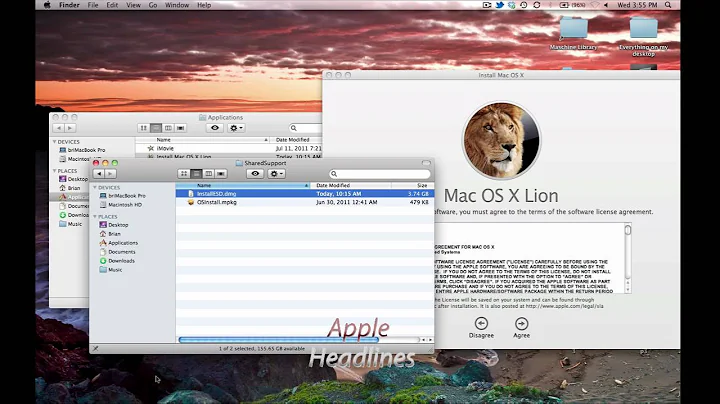
Task: Click Quick Look eye button in SharedSupport window
Action: pos(255,174)
